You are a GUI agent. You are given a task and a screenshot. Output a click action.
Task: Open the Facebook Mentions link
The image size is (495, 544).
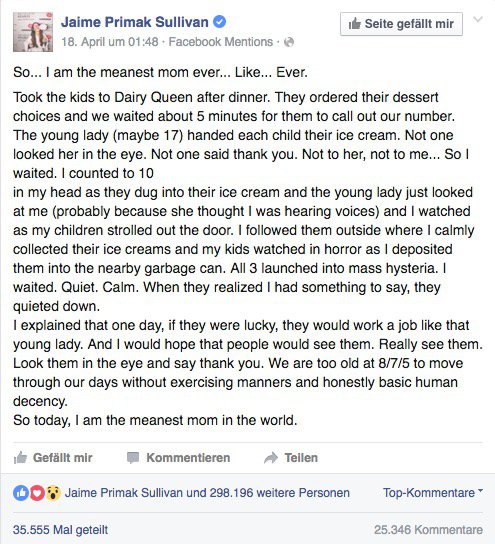click(221, 42)
